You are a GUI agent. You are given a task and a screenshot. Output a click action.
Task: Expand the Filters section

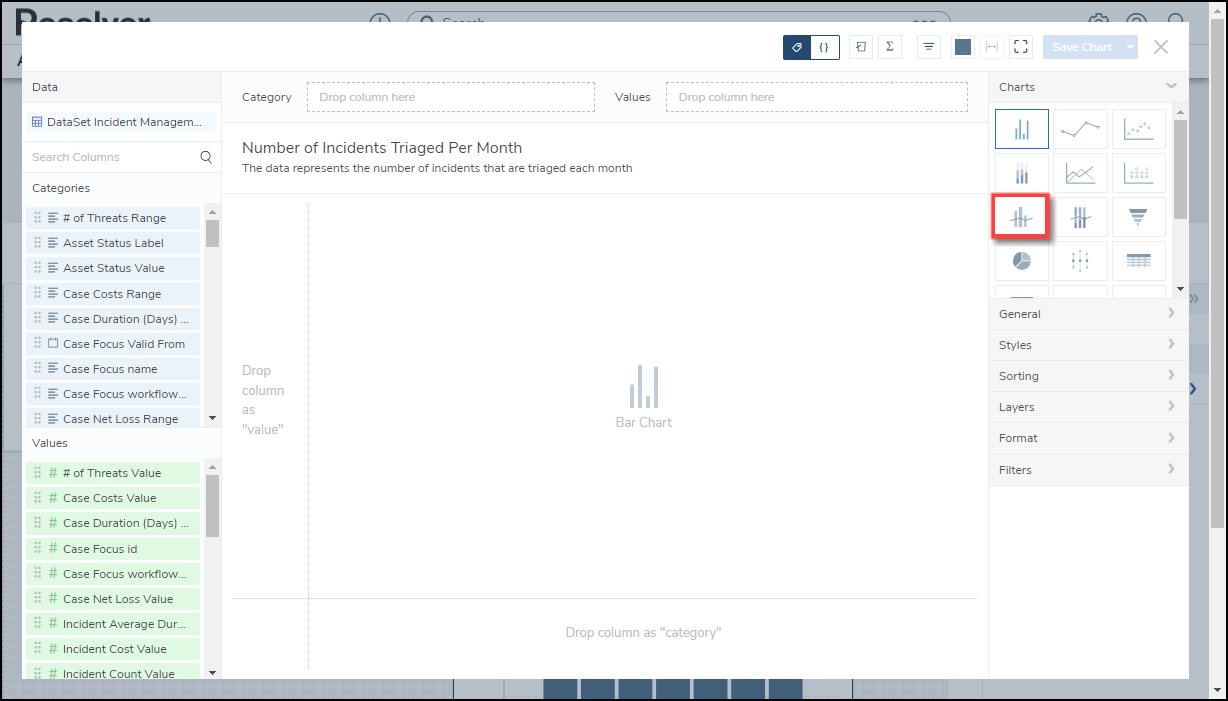click(1088, 470)
